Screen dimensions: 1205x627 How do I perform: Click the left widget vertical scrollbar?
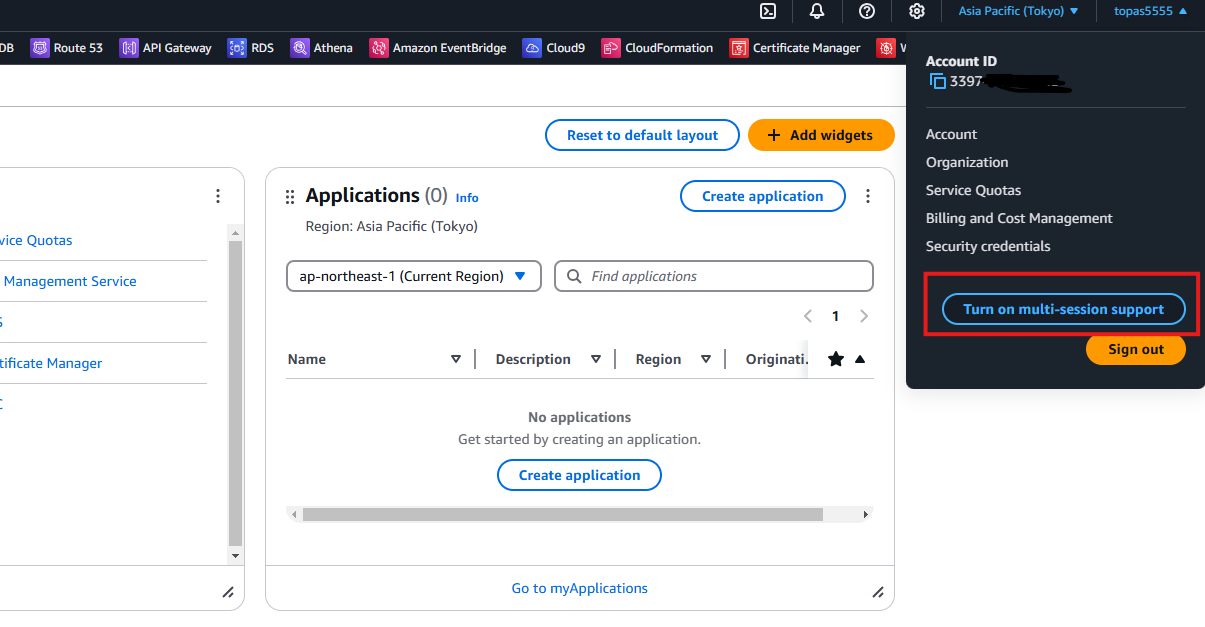tap(236, 392)
